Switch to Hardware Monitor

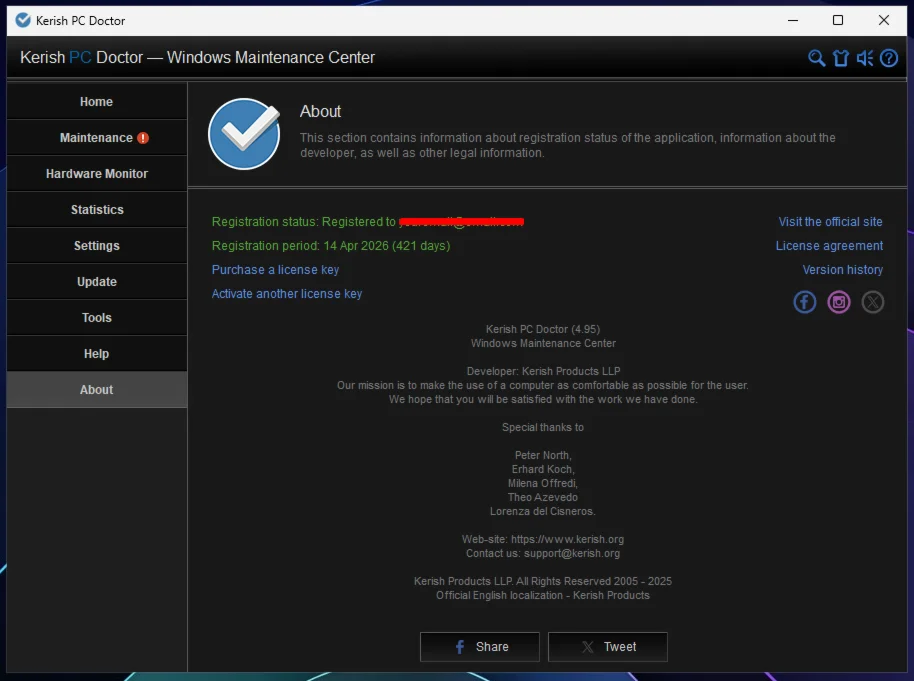97,174
